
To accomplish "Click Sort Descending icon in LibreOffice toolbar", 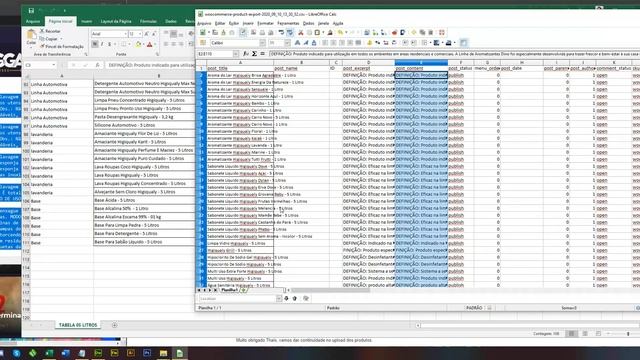I will click(384, 33).
